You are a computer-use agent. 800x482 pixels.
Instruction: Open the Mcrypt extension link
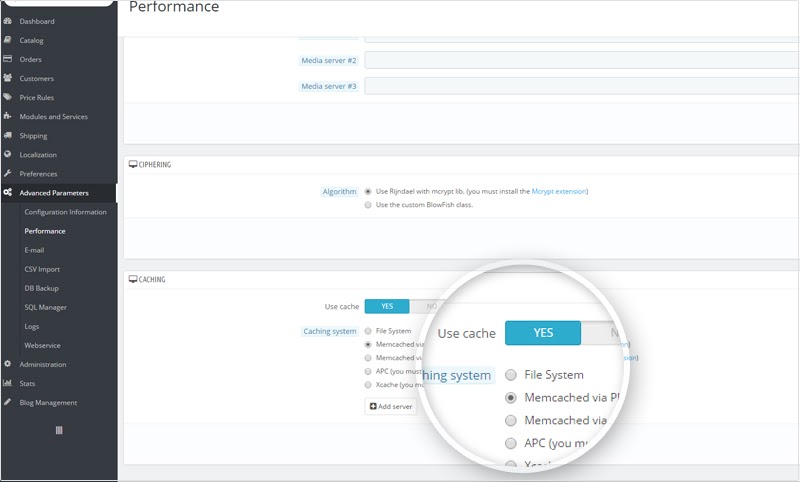(x=558, y=191)
